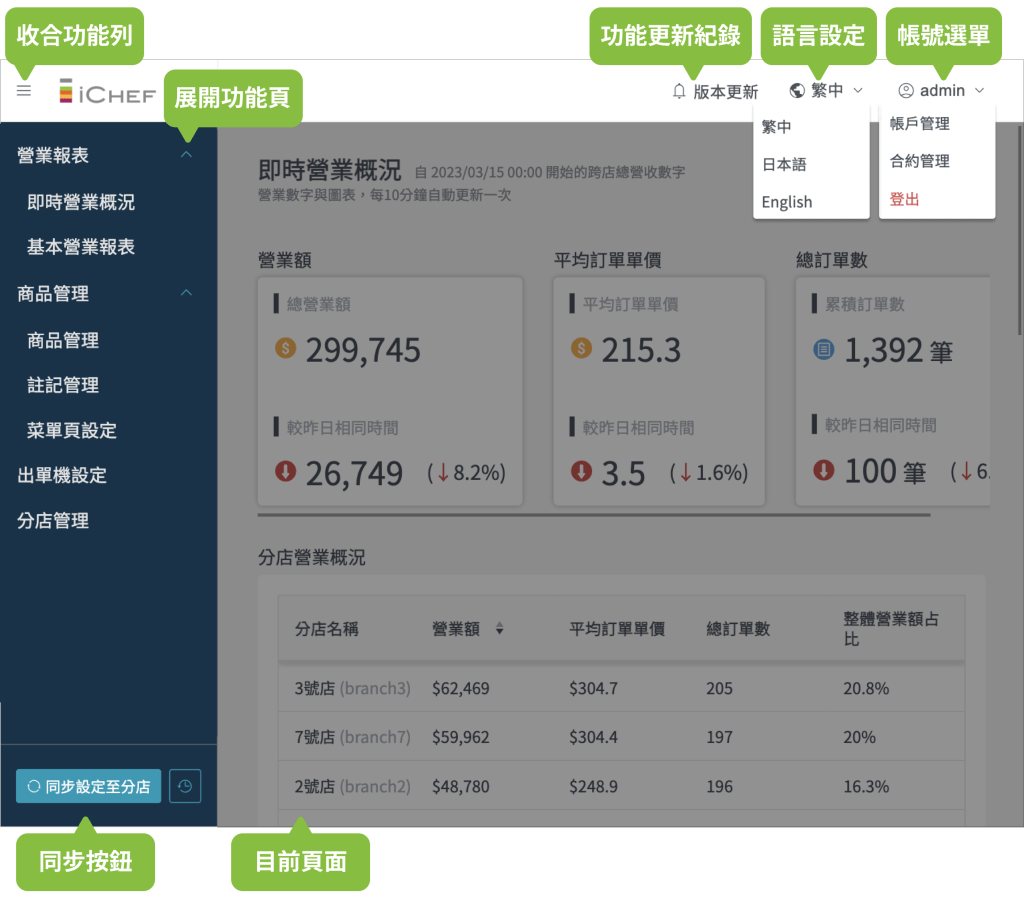This screenshot has height=905, width=1024.
Task: Collapse the 營業報表 section chevron
Action: [186, 155]
